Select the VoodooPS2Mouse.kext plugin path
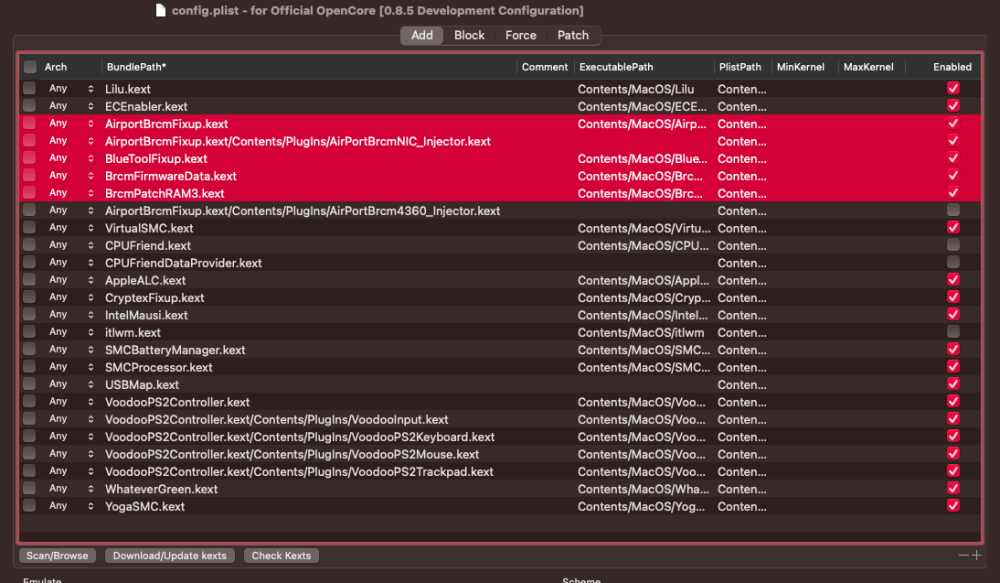 (x=292, y=454)
